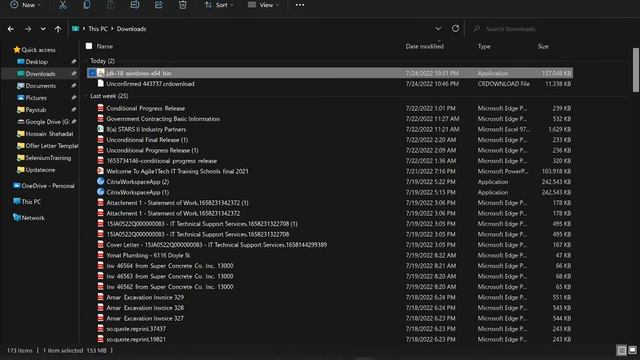Expand the address bar history dropdown
Screen dimensions: 640x360
coord(438,29)
